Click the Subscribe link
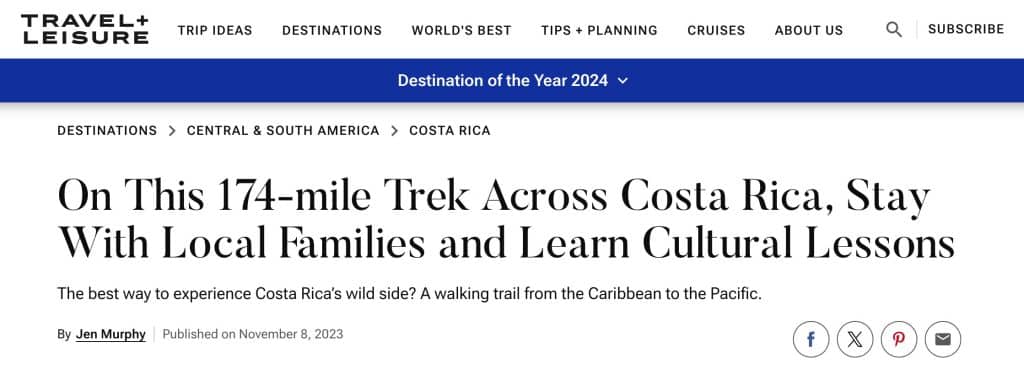1024x385 pixels. 966,29
